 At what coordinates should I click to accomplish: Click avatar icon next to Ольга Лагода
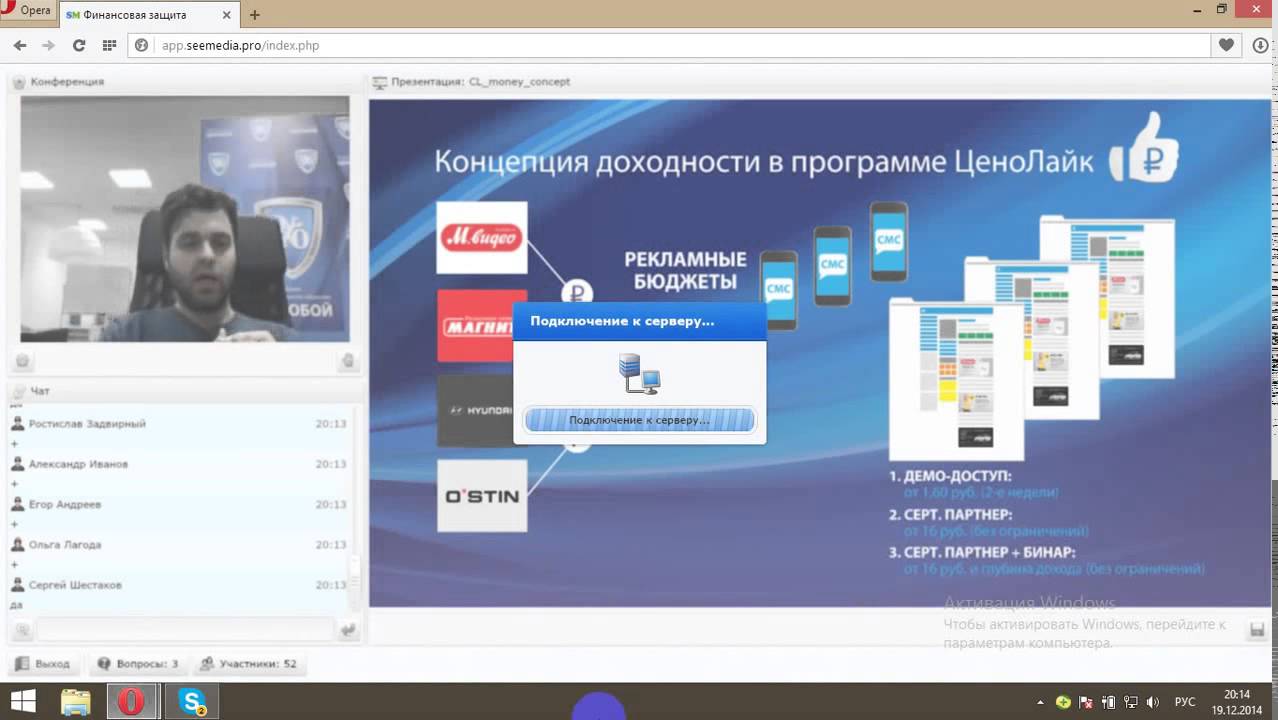(17, 545)
